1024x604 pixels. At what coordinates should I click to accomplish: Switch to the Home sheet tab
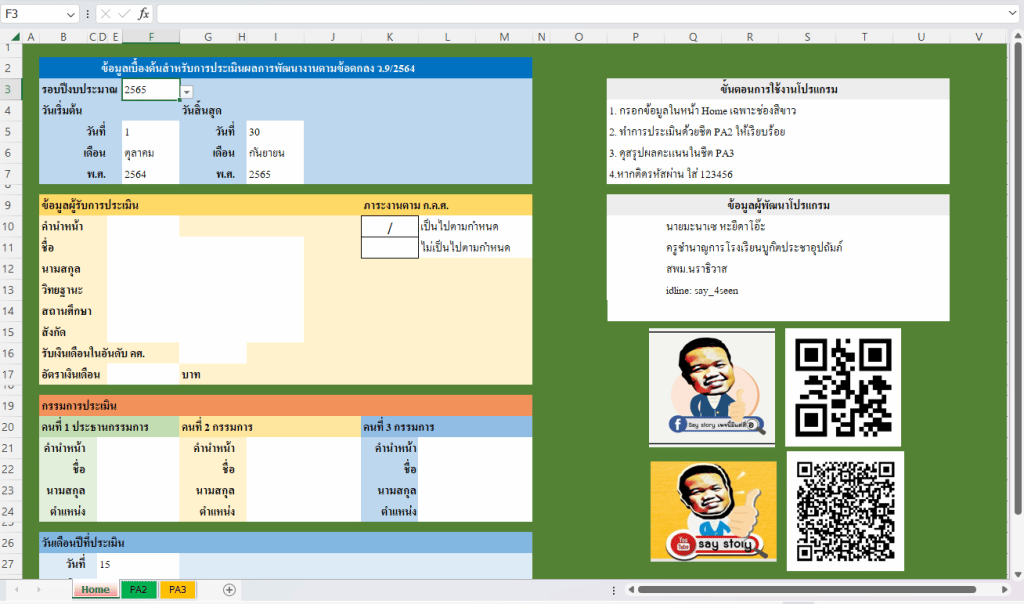95,589
